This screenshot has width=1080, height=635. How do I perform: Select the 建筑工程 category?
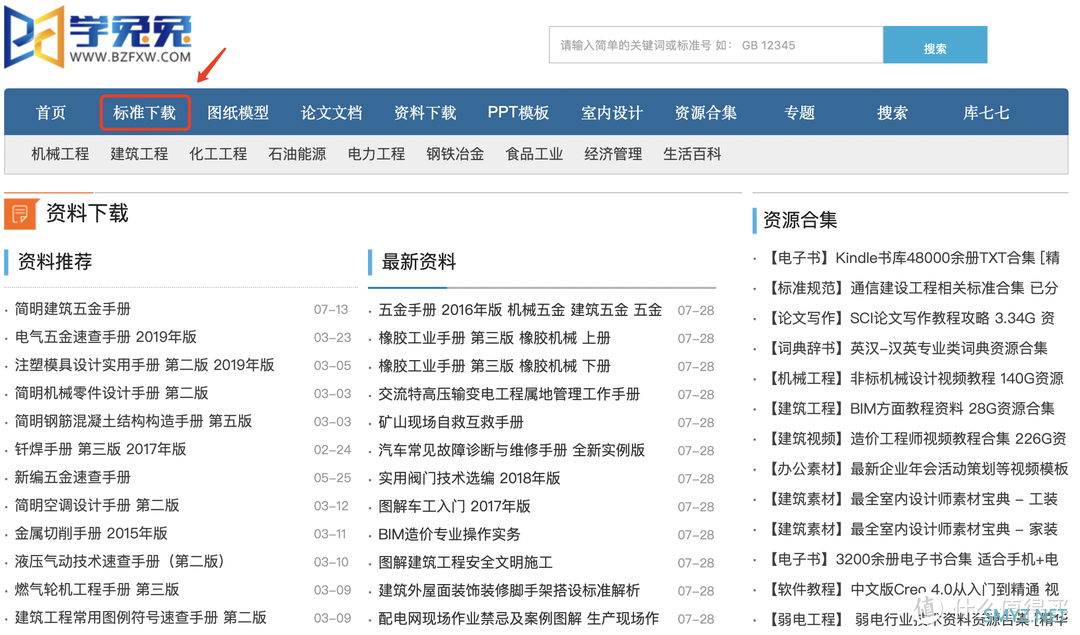139,154
